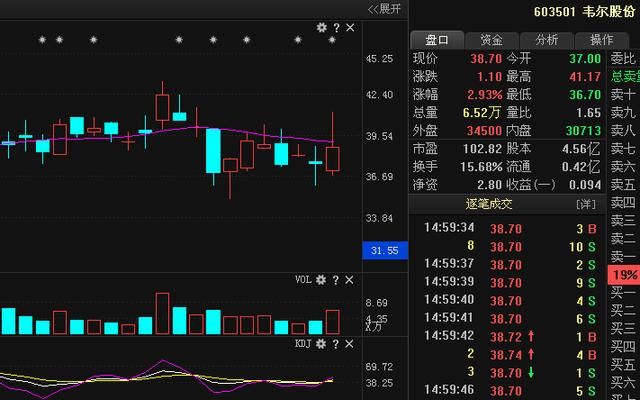Screen dimensions: 640x400
Task: Open main chart settings gear
Action: (322, 27)
